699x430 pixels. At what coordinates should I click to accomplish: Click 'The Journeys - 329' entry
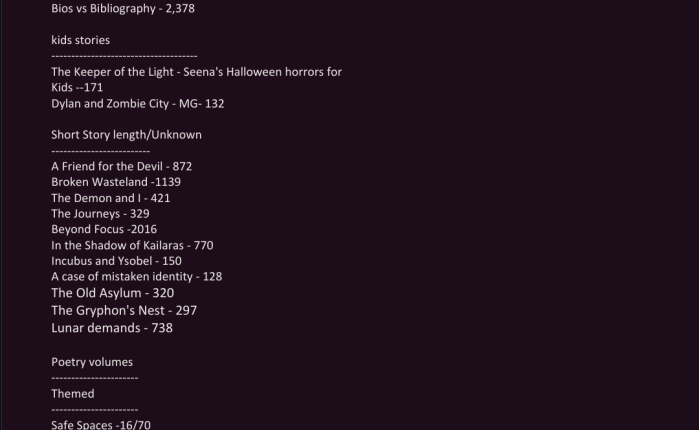pos(100,213)
